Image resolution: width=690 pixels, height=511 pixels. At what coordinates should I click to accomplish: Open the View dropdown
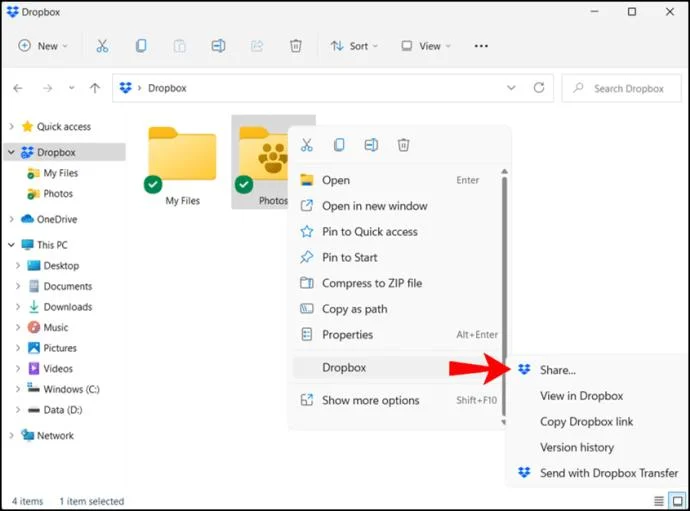(x=426, y=46)
